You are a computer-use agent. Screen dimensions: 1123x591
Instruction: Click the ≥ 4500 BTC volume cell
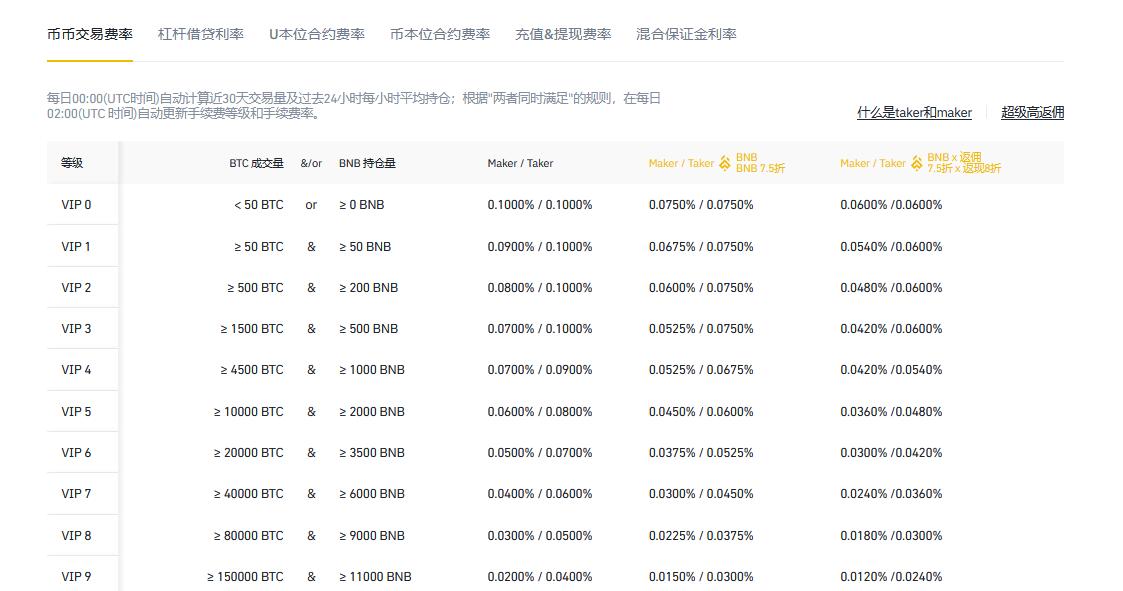tap(252, 370)
